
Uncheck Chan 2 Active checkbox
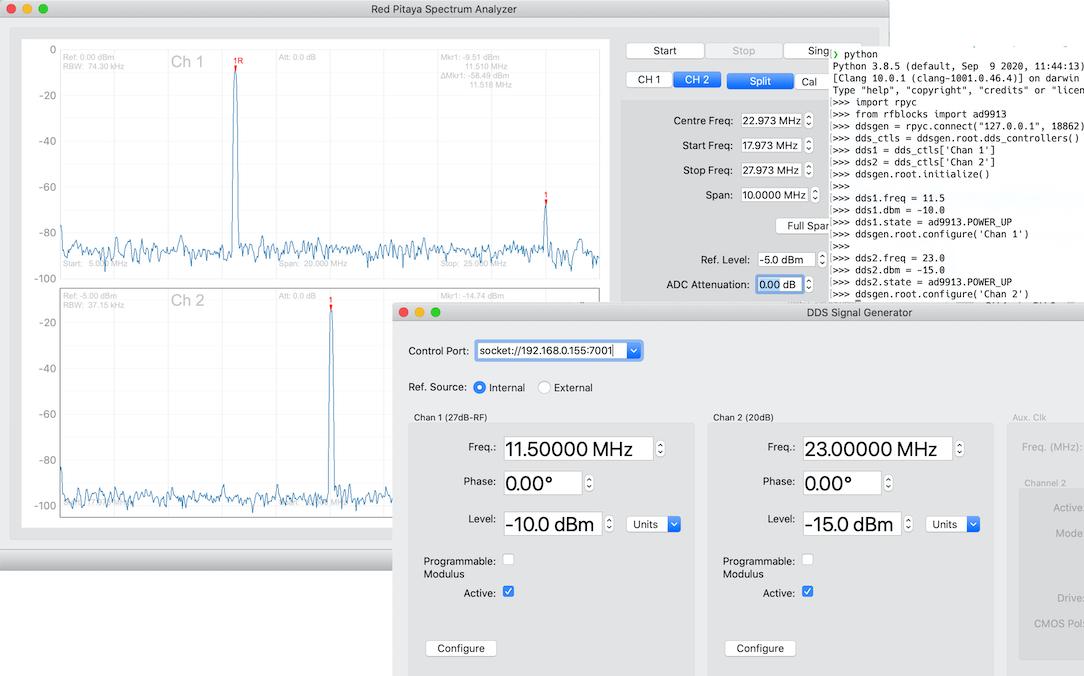pyautogui.click(x=808, y=592)
